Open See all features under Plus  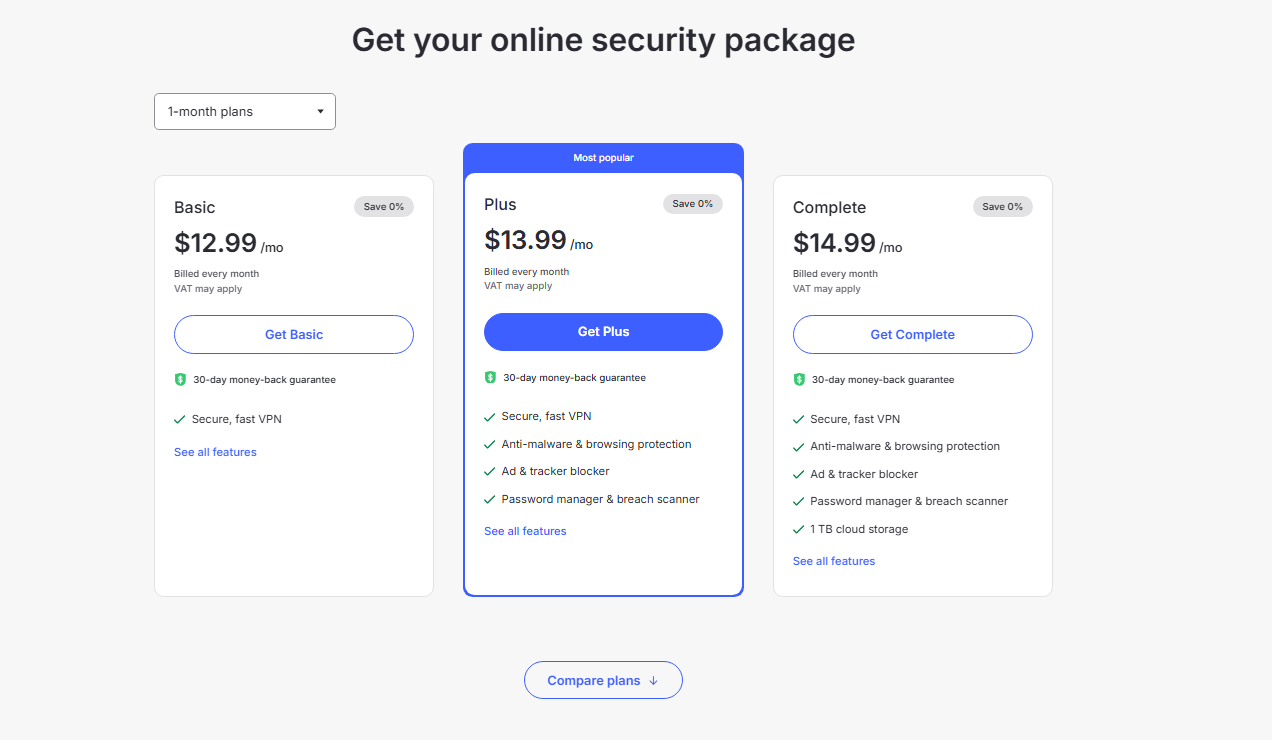tap(525, 532)
